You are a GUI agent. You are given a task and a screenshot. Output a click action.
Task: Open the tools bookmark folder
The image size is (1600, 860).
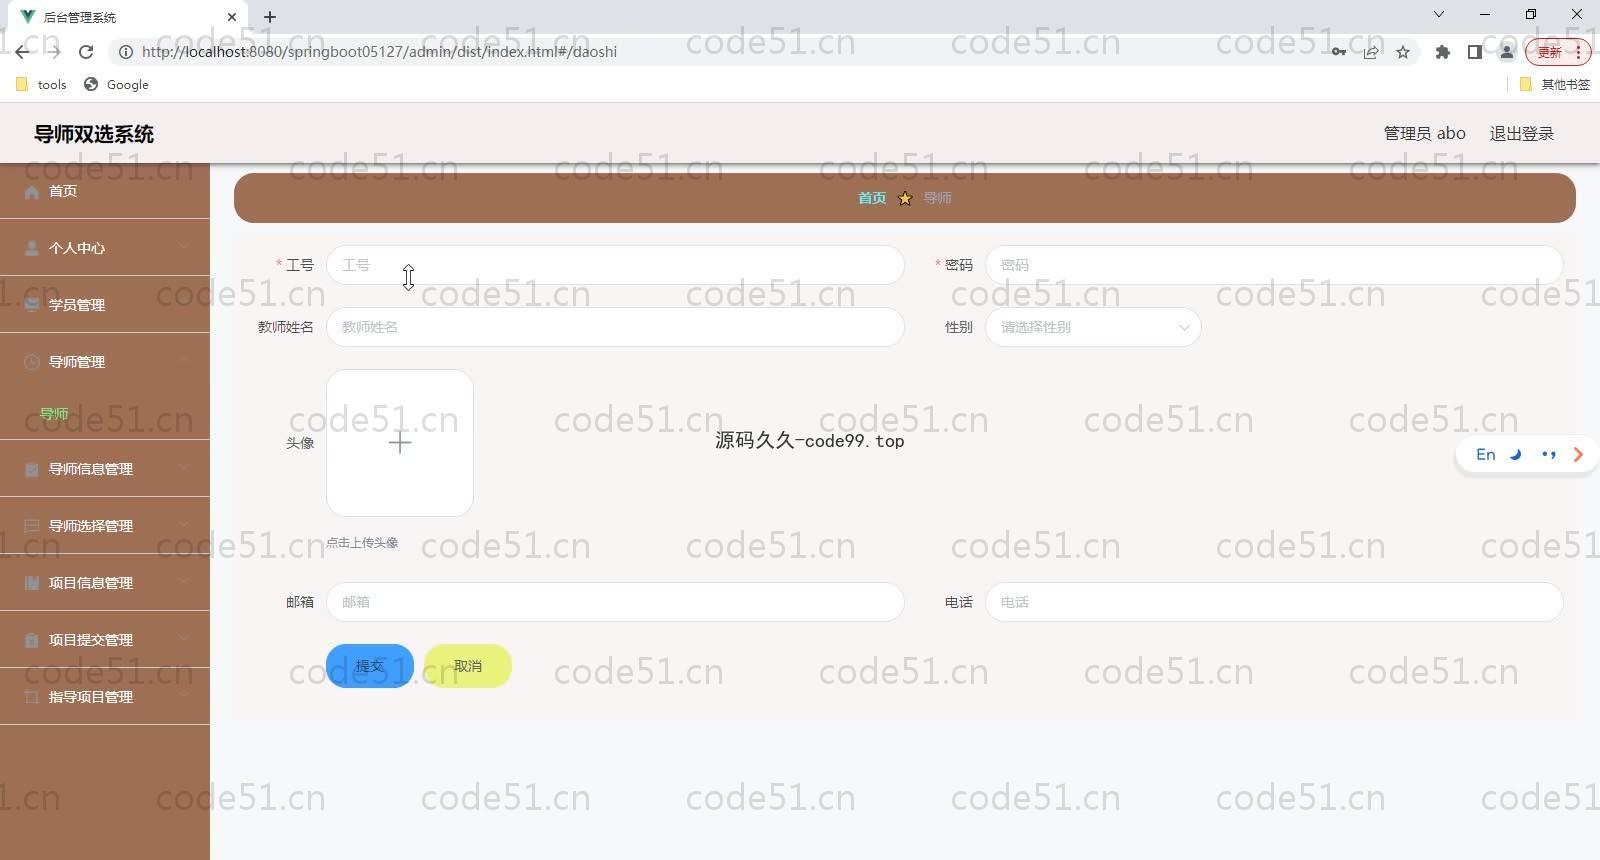pos(42,85)
